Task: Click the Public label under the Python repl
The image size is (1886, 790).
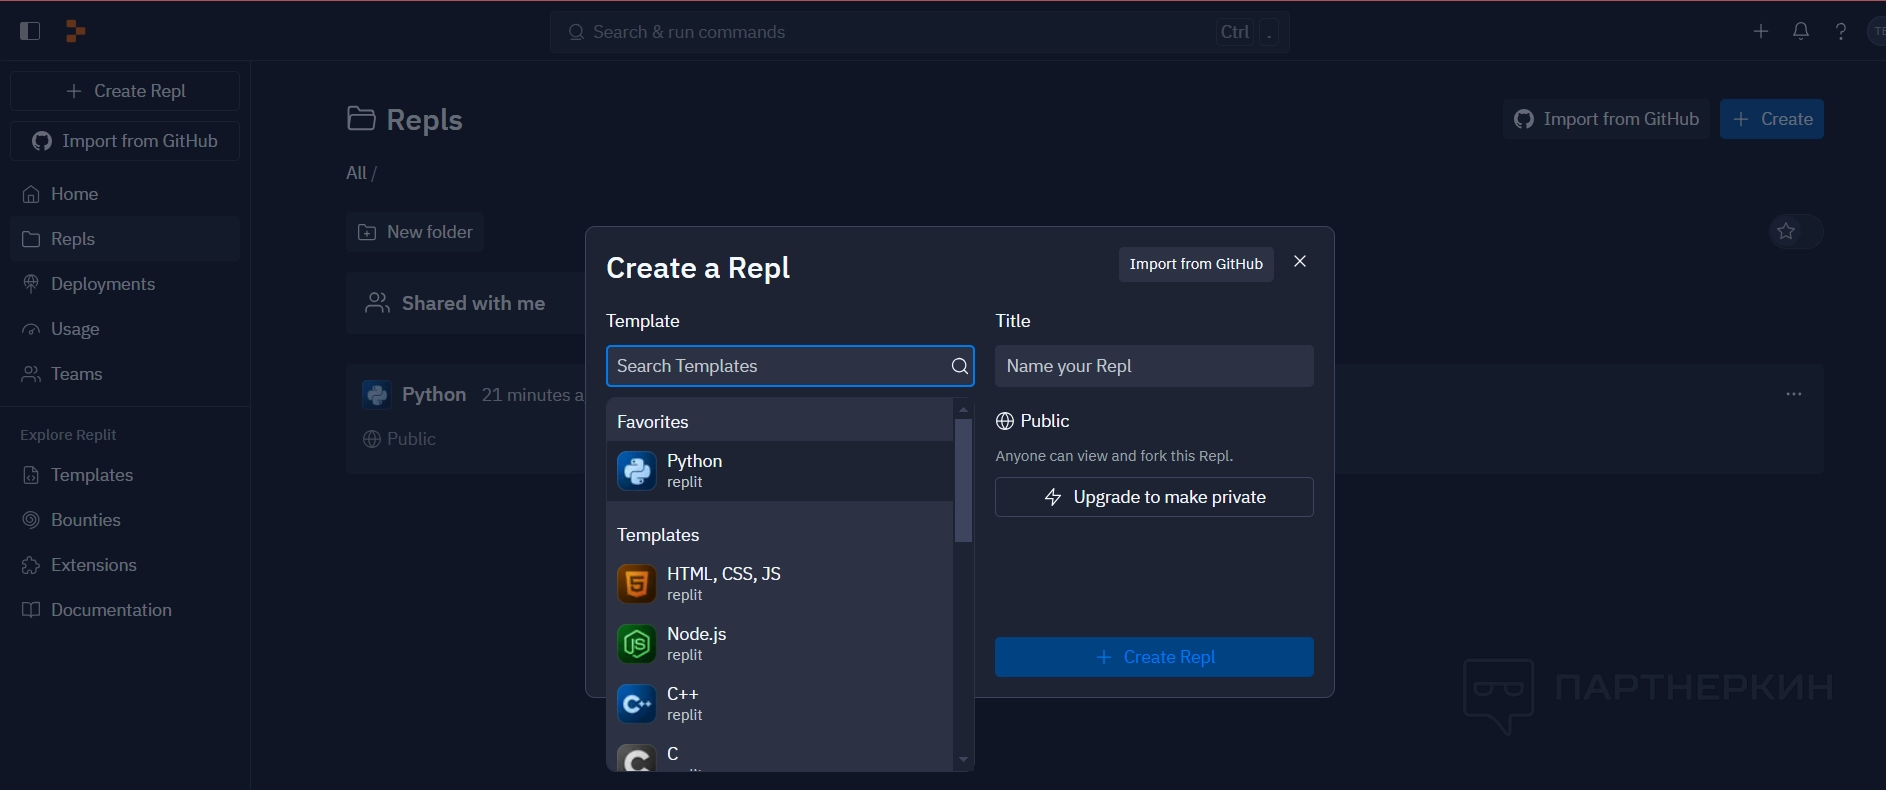Action: [x=411, y=439]
